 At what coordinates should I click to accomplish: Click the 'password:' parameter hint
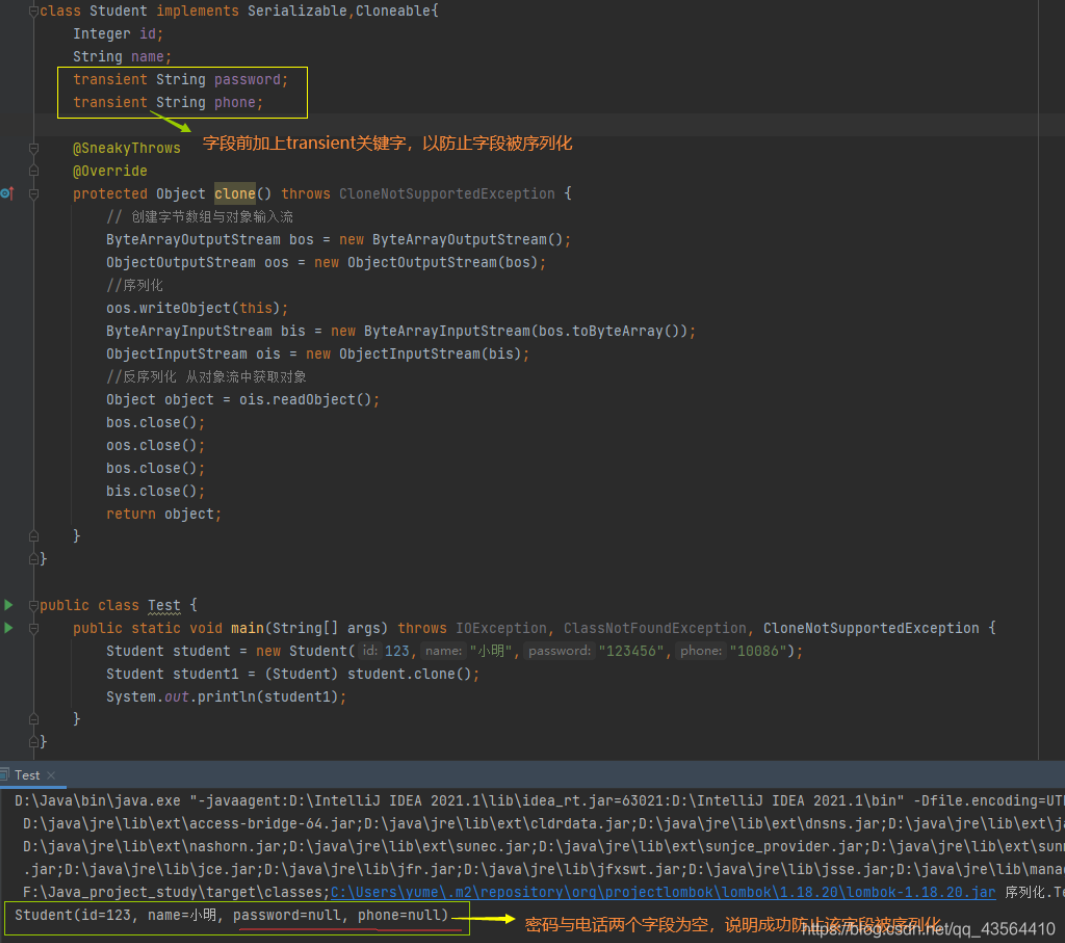559,651
